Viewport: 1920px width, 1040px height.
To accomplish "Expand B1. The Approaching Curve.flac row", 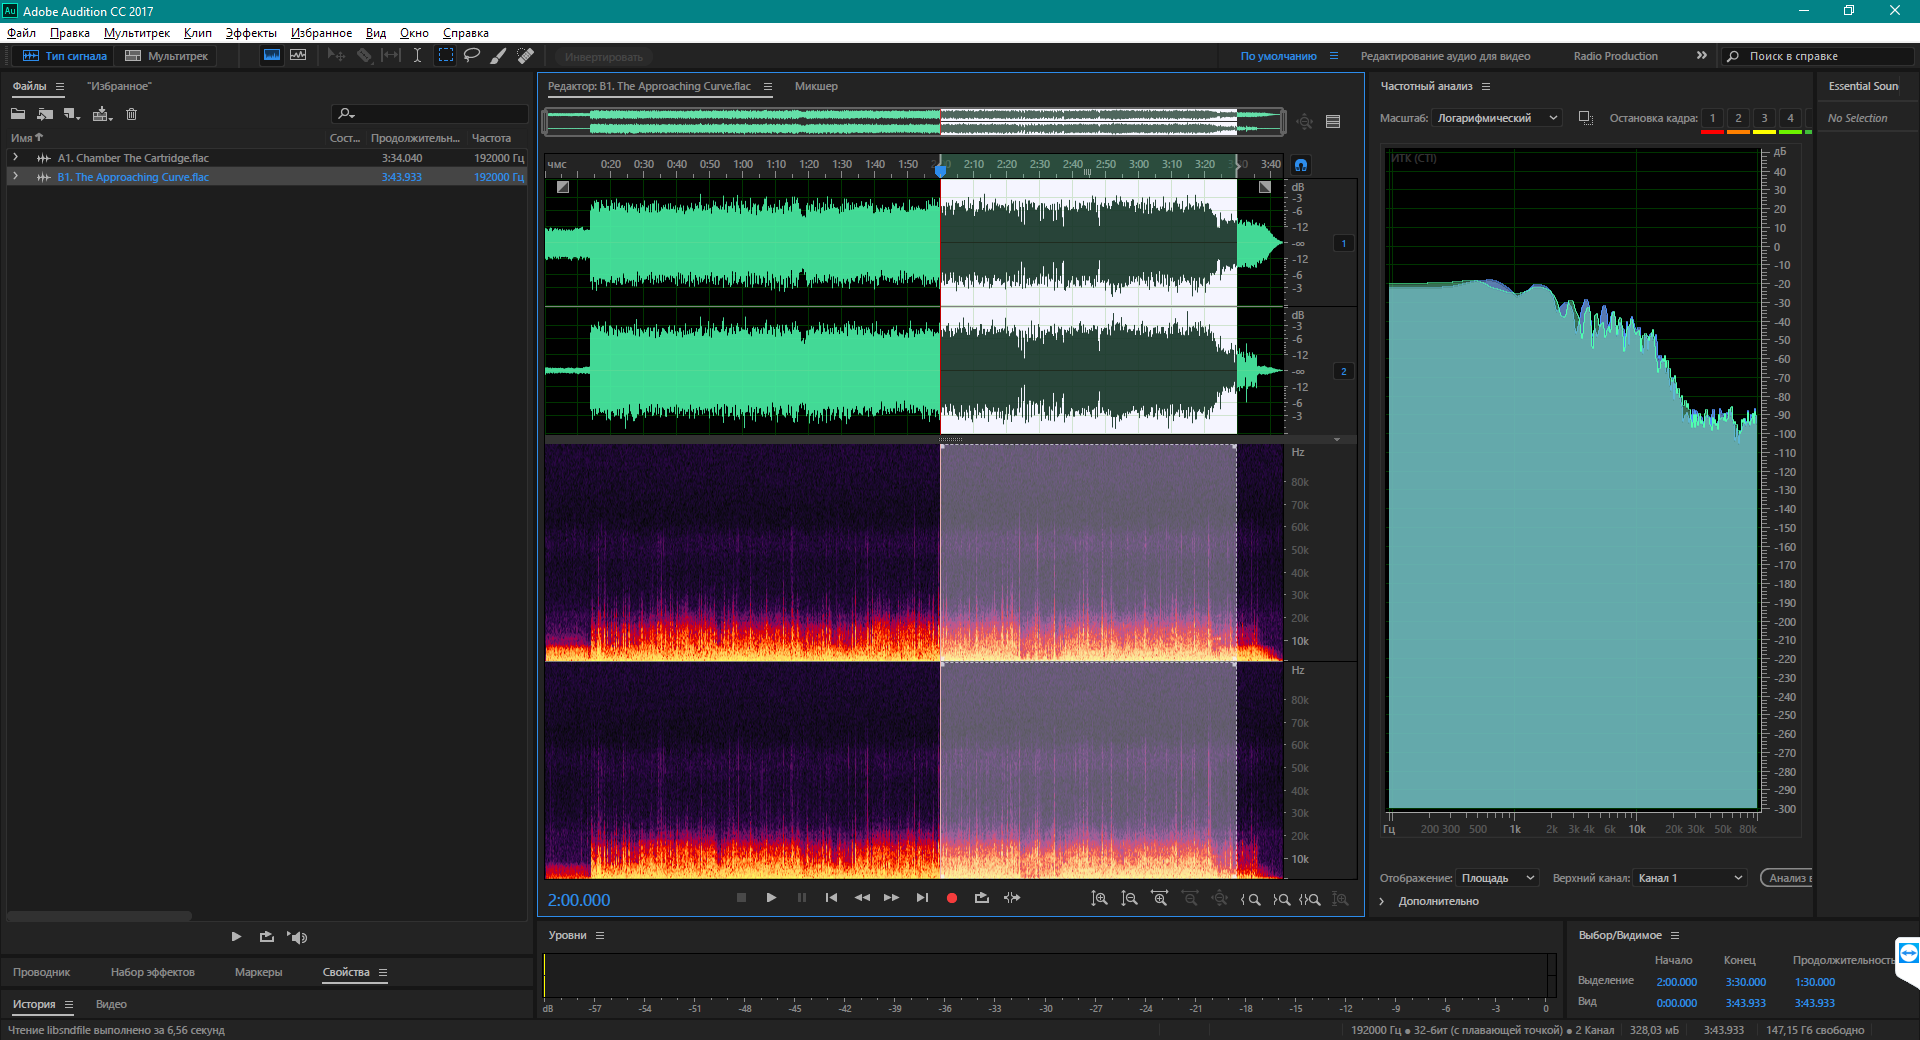I will click(15, 177).
